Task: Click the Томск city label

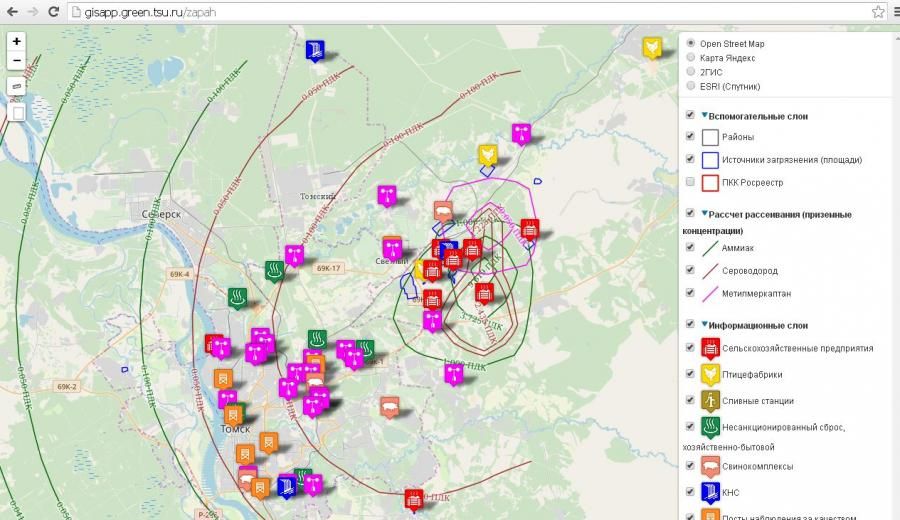Action: 235,429
